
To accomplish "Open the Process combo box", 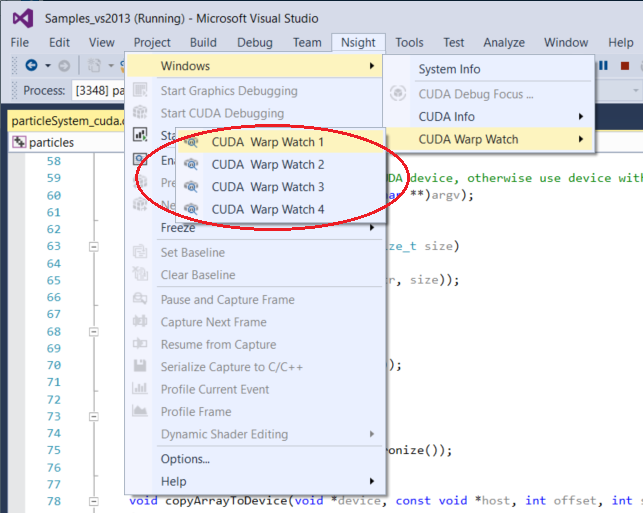I will pyautogui.click(x=98, y=90).
